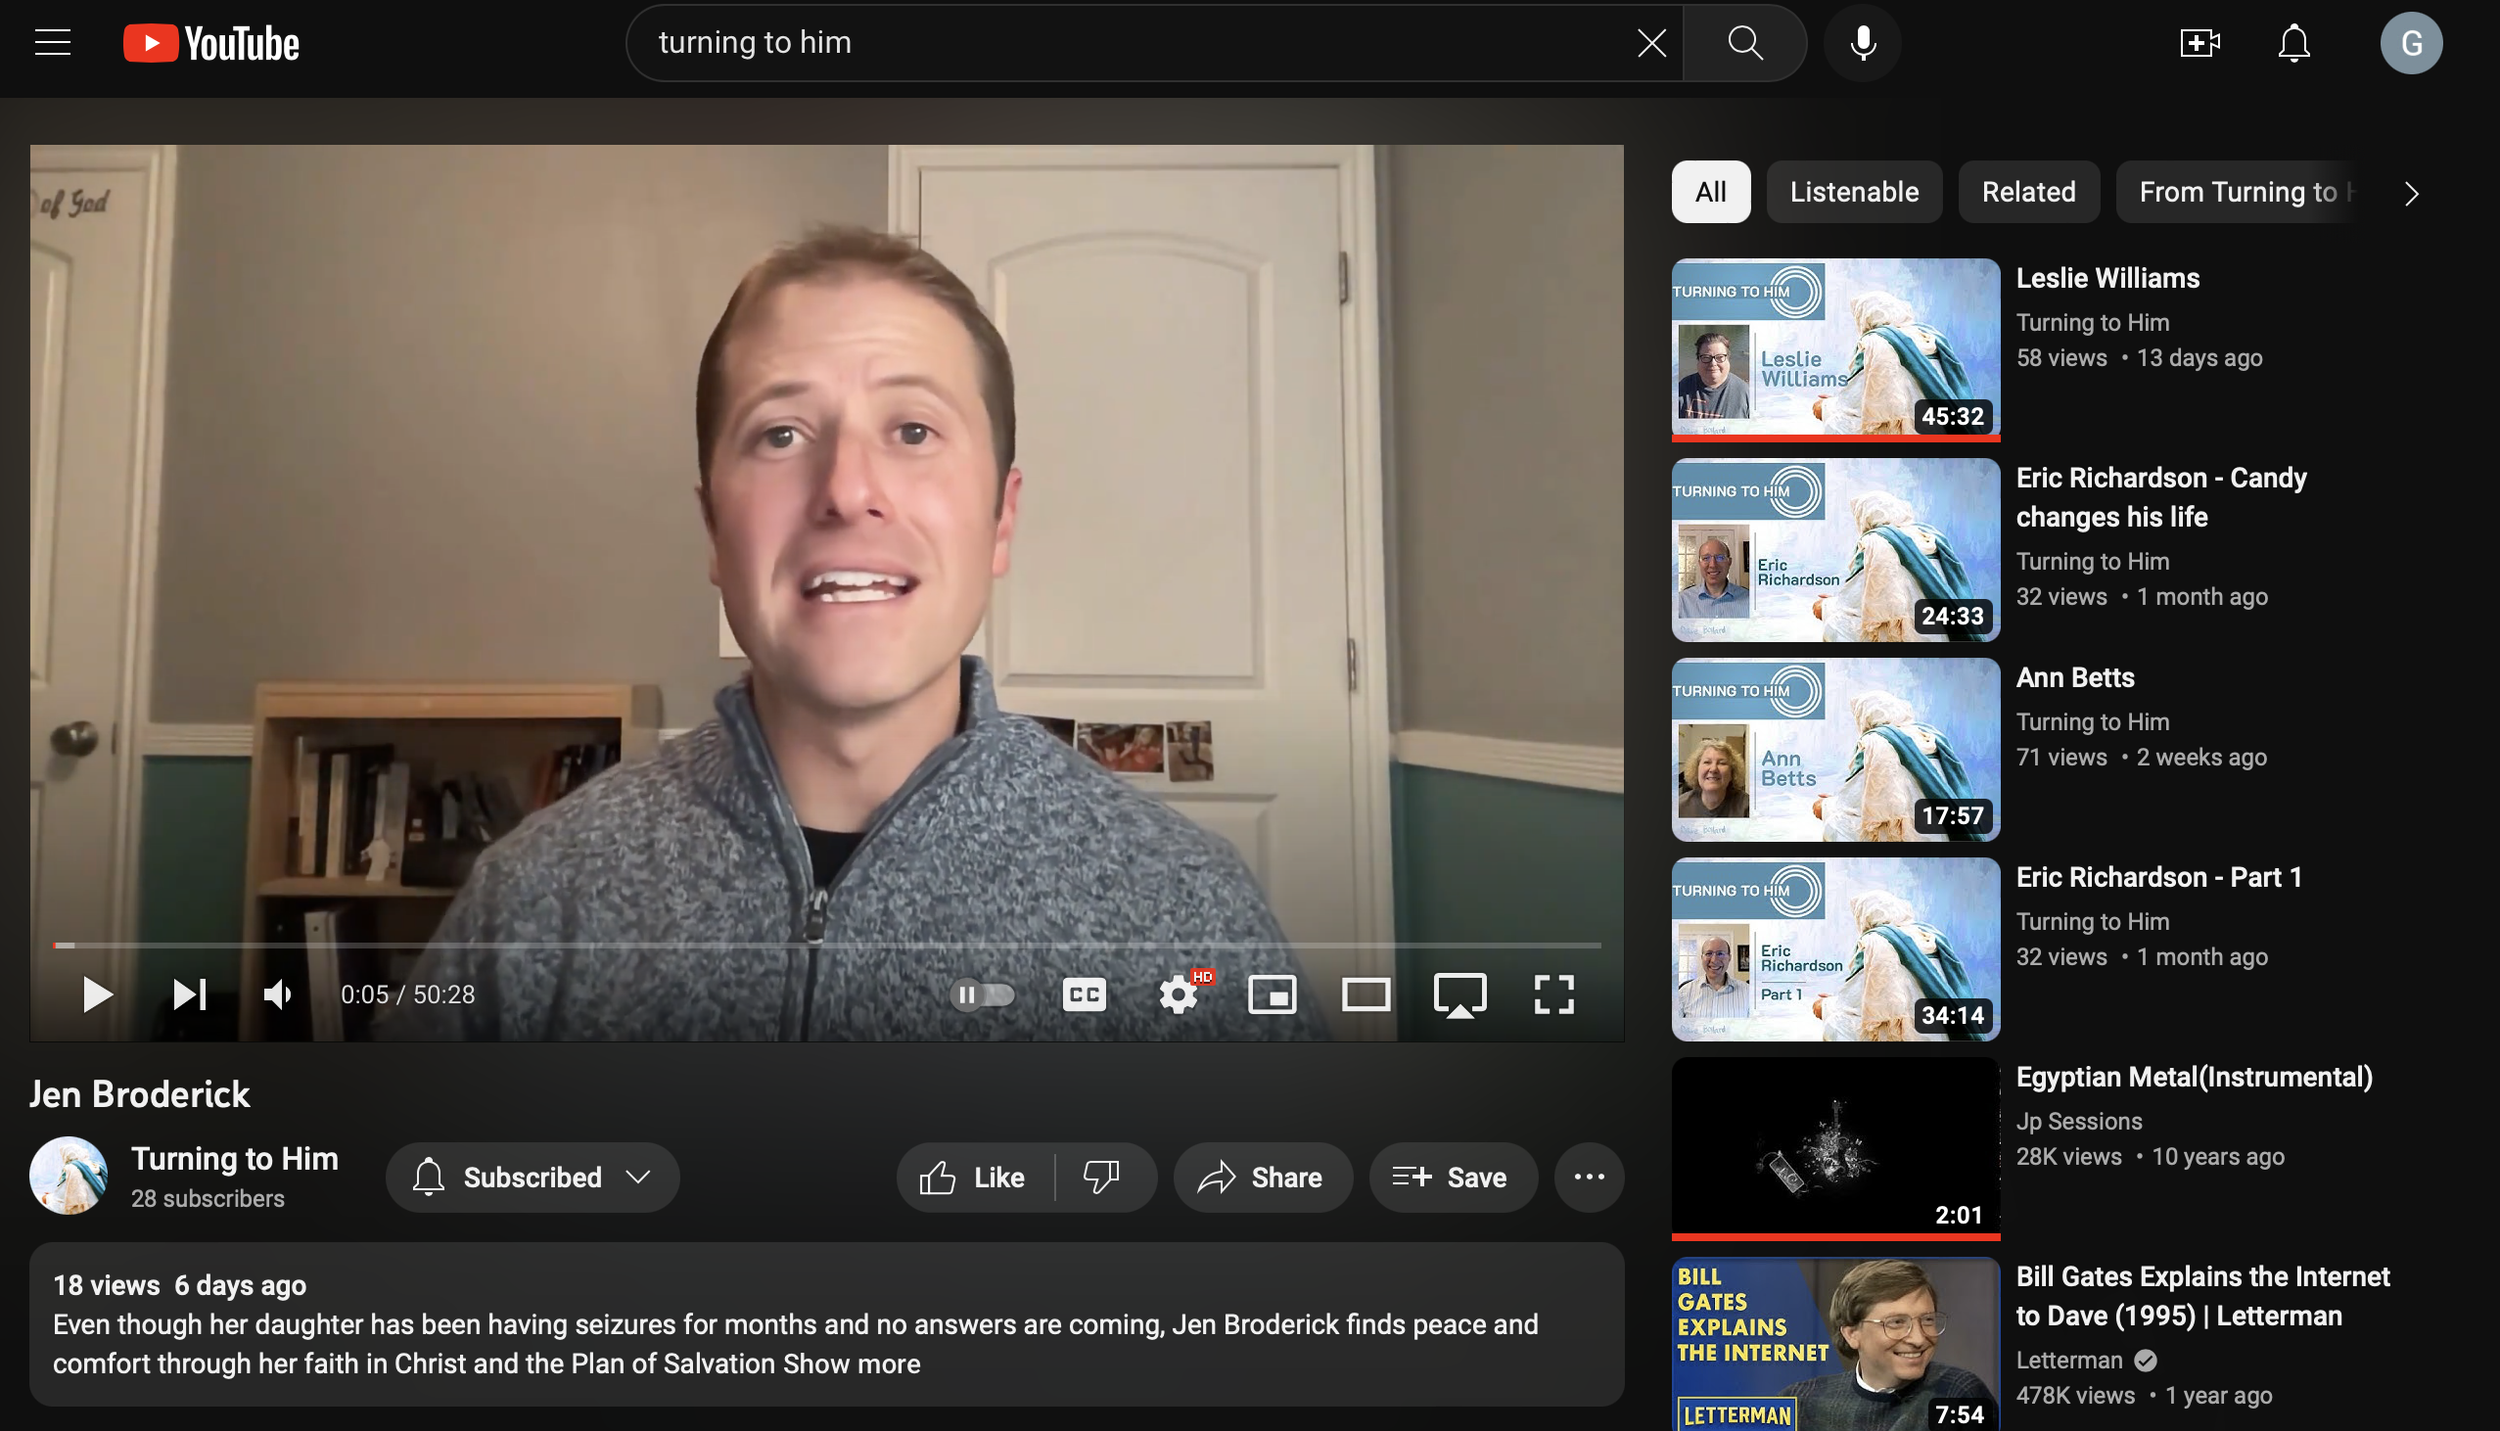Image resolution: width=2500 pixels, height=1431 pixels.
Task: Open the notifications bell
Action: click(x=2293, y=43)
